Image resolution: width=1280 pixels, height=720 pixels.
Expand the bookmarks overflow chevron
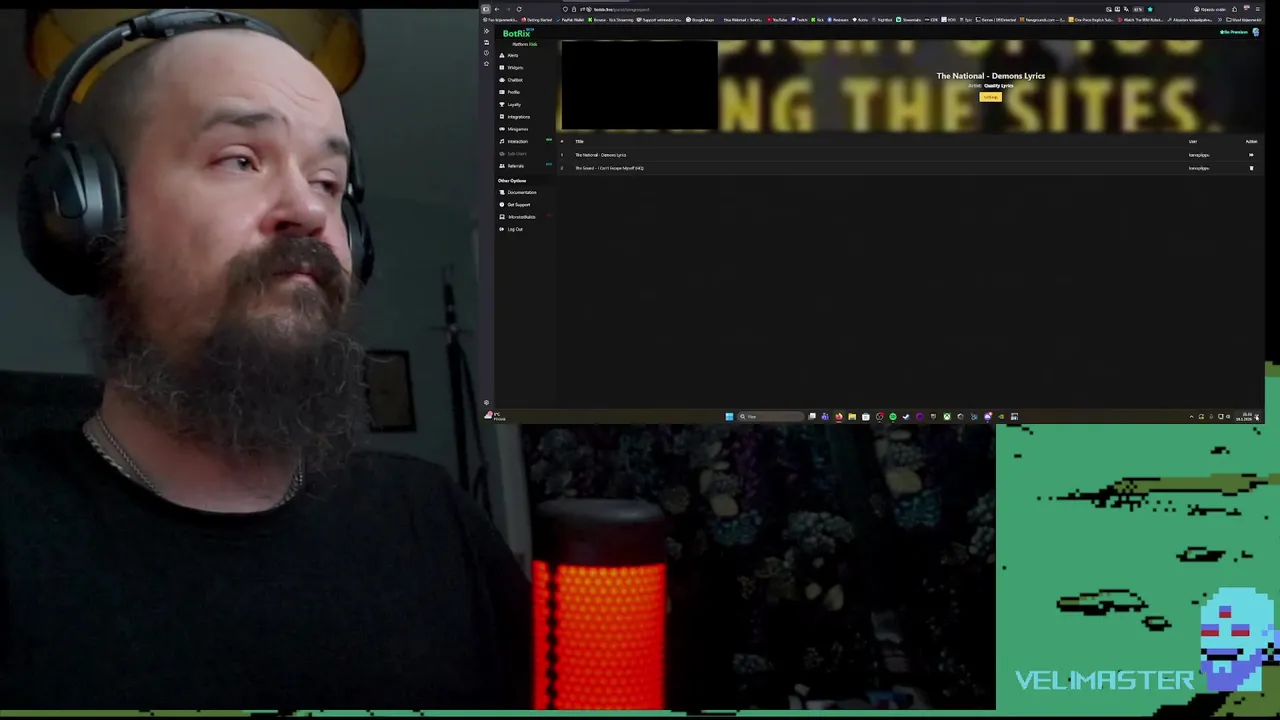point(1220,19)
